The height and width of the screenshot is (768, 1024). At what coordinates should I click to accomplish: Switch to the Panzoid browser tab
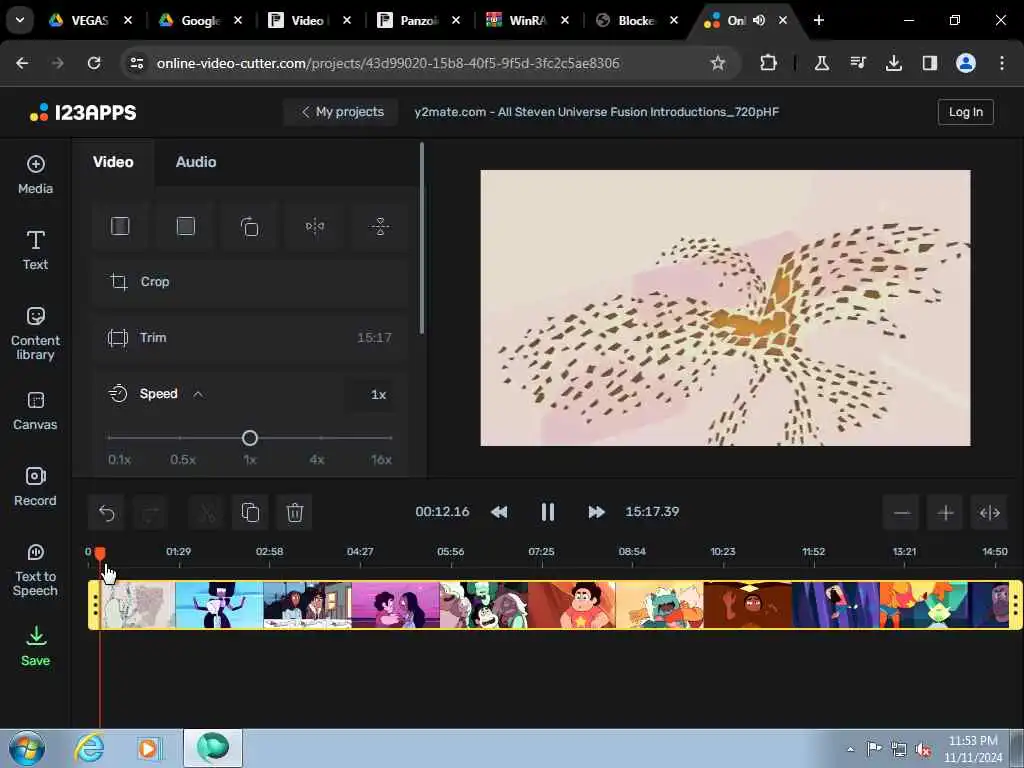click(x=418, y=20)
